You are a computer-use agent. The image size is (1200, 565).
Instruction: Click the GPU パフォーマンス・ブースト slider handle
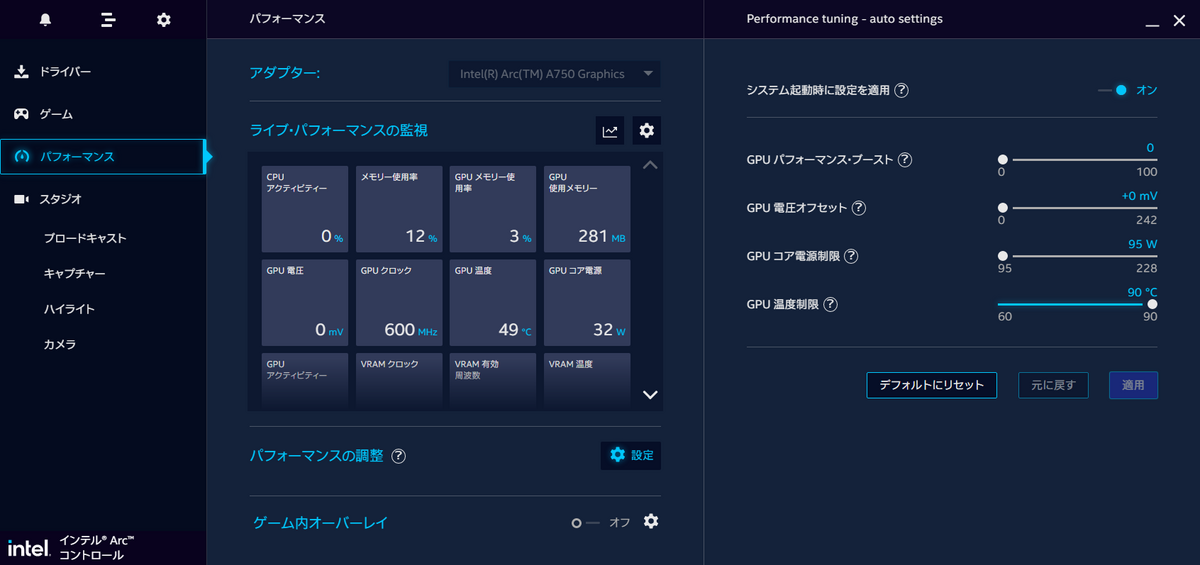click(x=1002, y=160)
